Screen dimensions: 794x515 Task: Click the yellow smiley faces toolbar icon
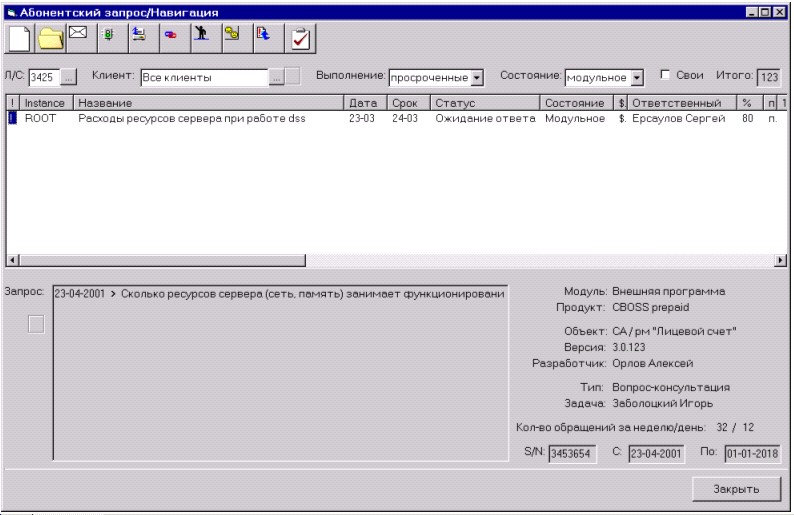pyautogui.click(x=237, y=38)
